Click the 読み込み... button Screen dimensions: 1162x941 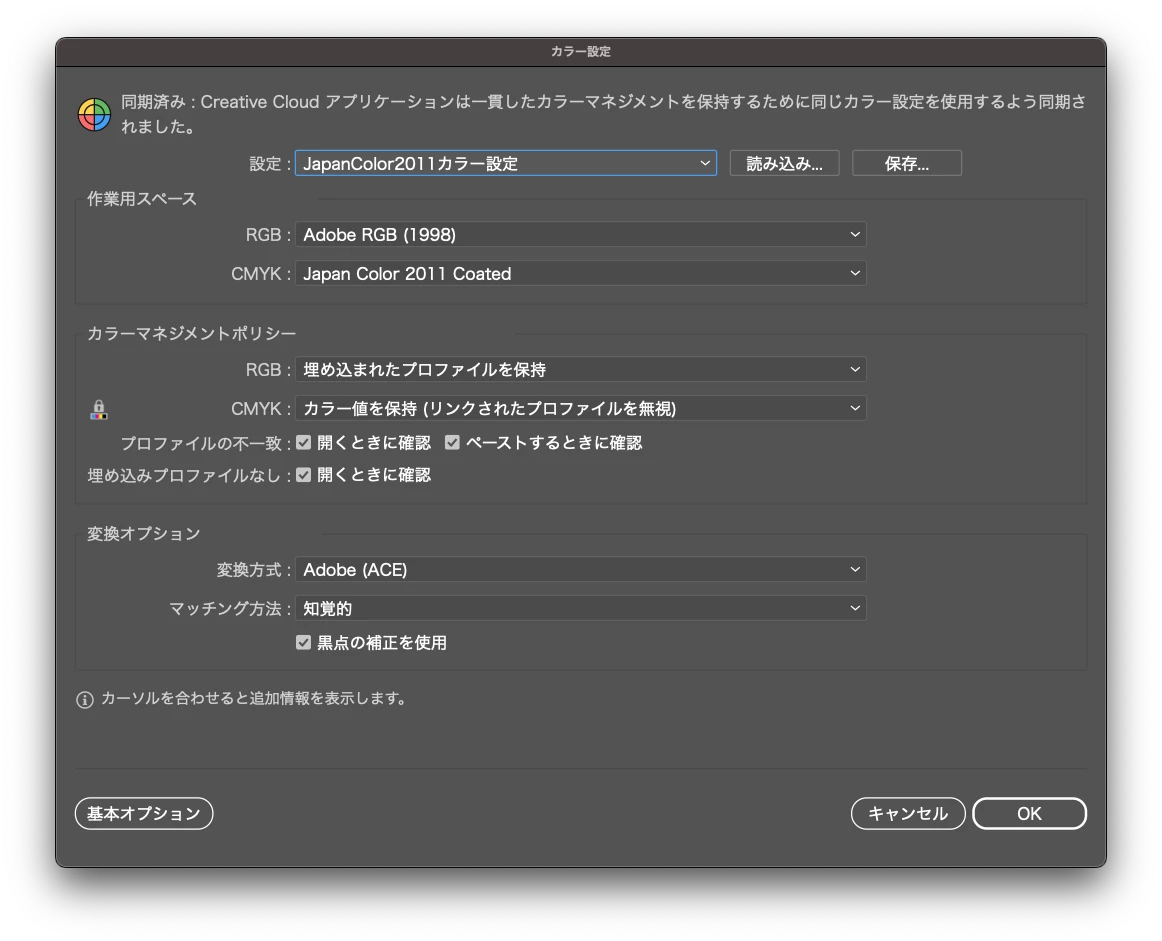point(784,163)
